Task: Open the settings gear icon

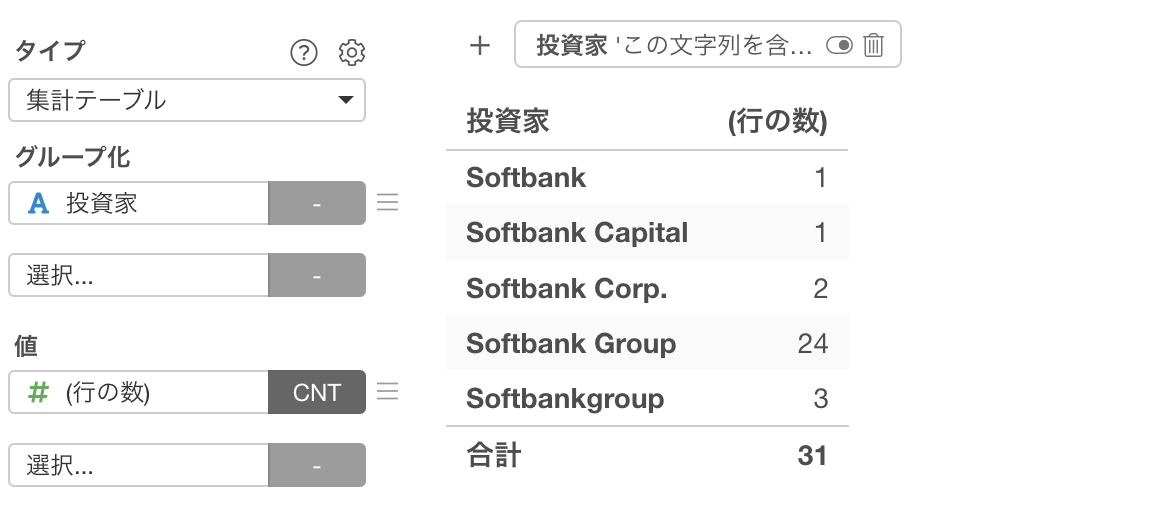Action: [x=352, y=52]
